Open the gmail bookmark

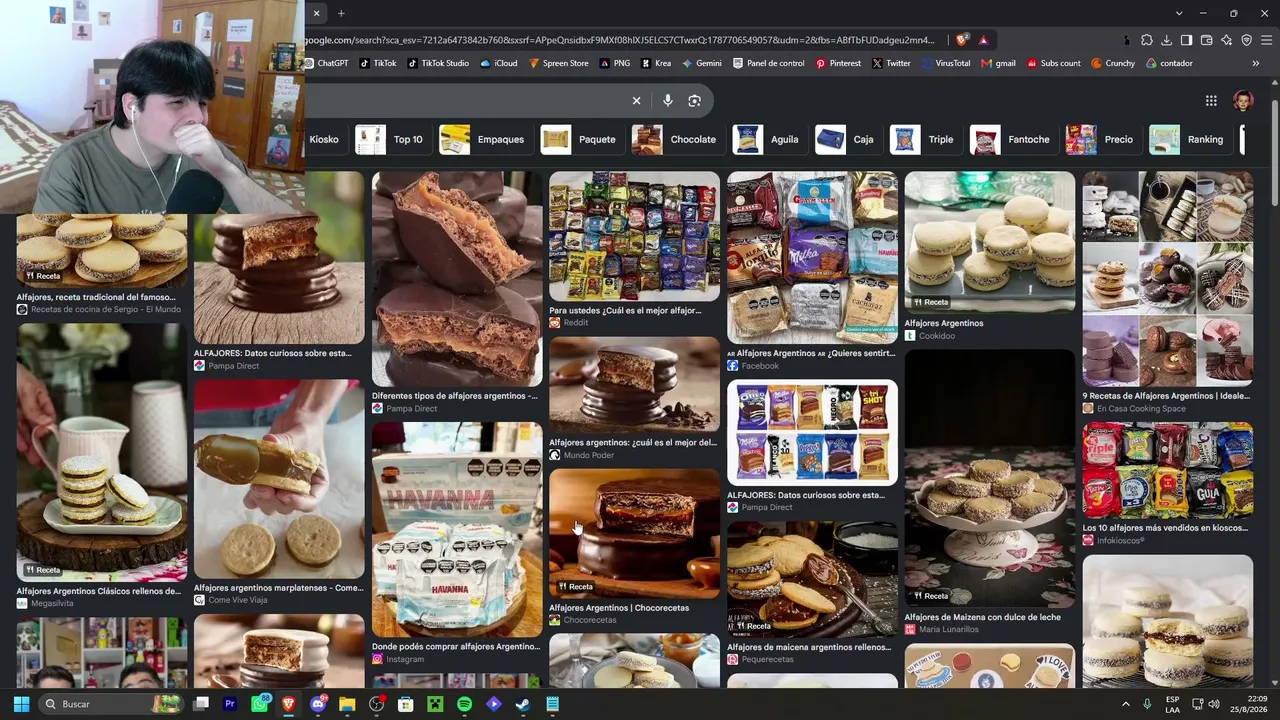998,63
